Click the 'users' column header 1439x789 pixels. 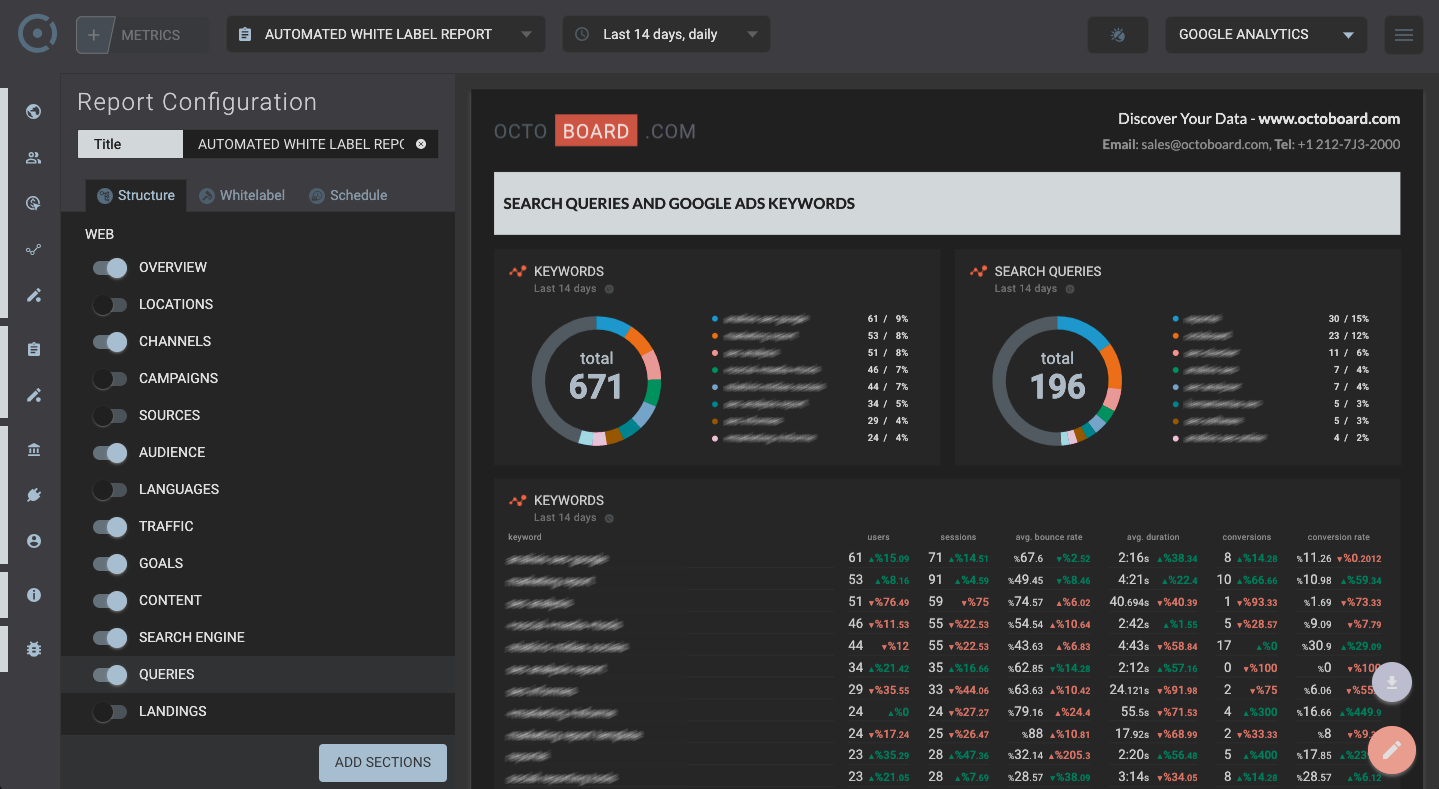coord(878,537)
